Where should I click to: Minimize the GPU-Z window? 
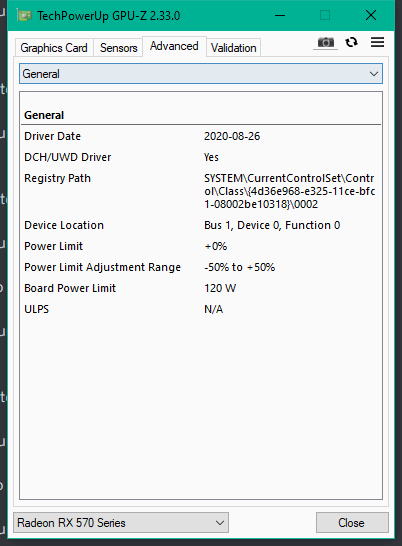tap(280, 16)
